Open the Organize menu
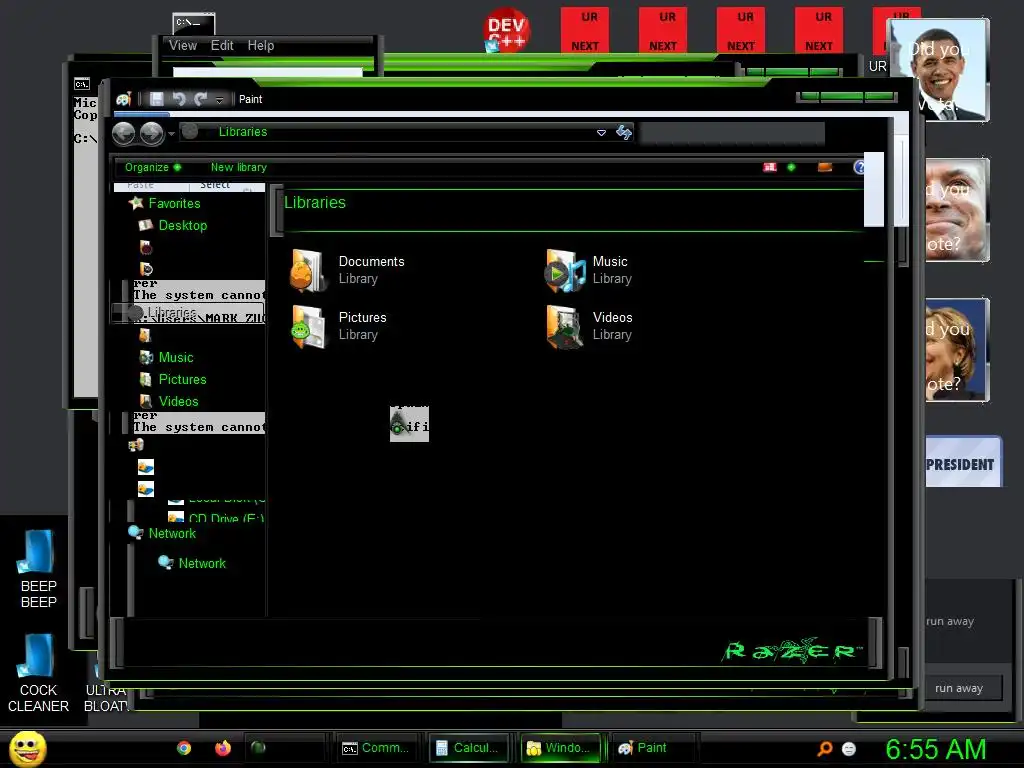 coord(153,167)
